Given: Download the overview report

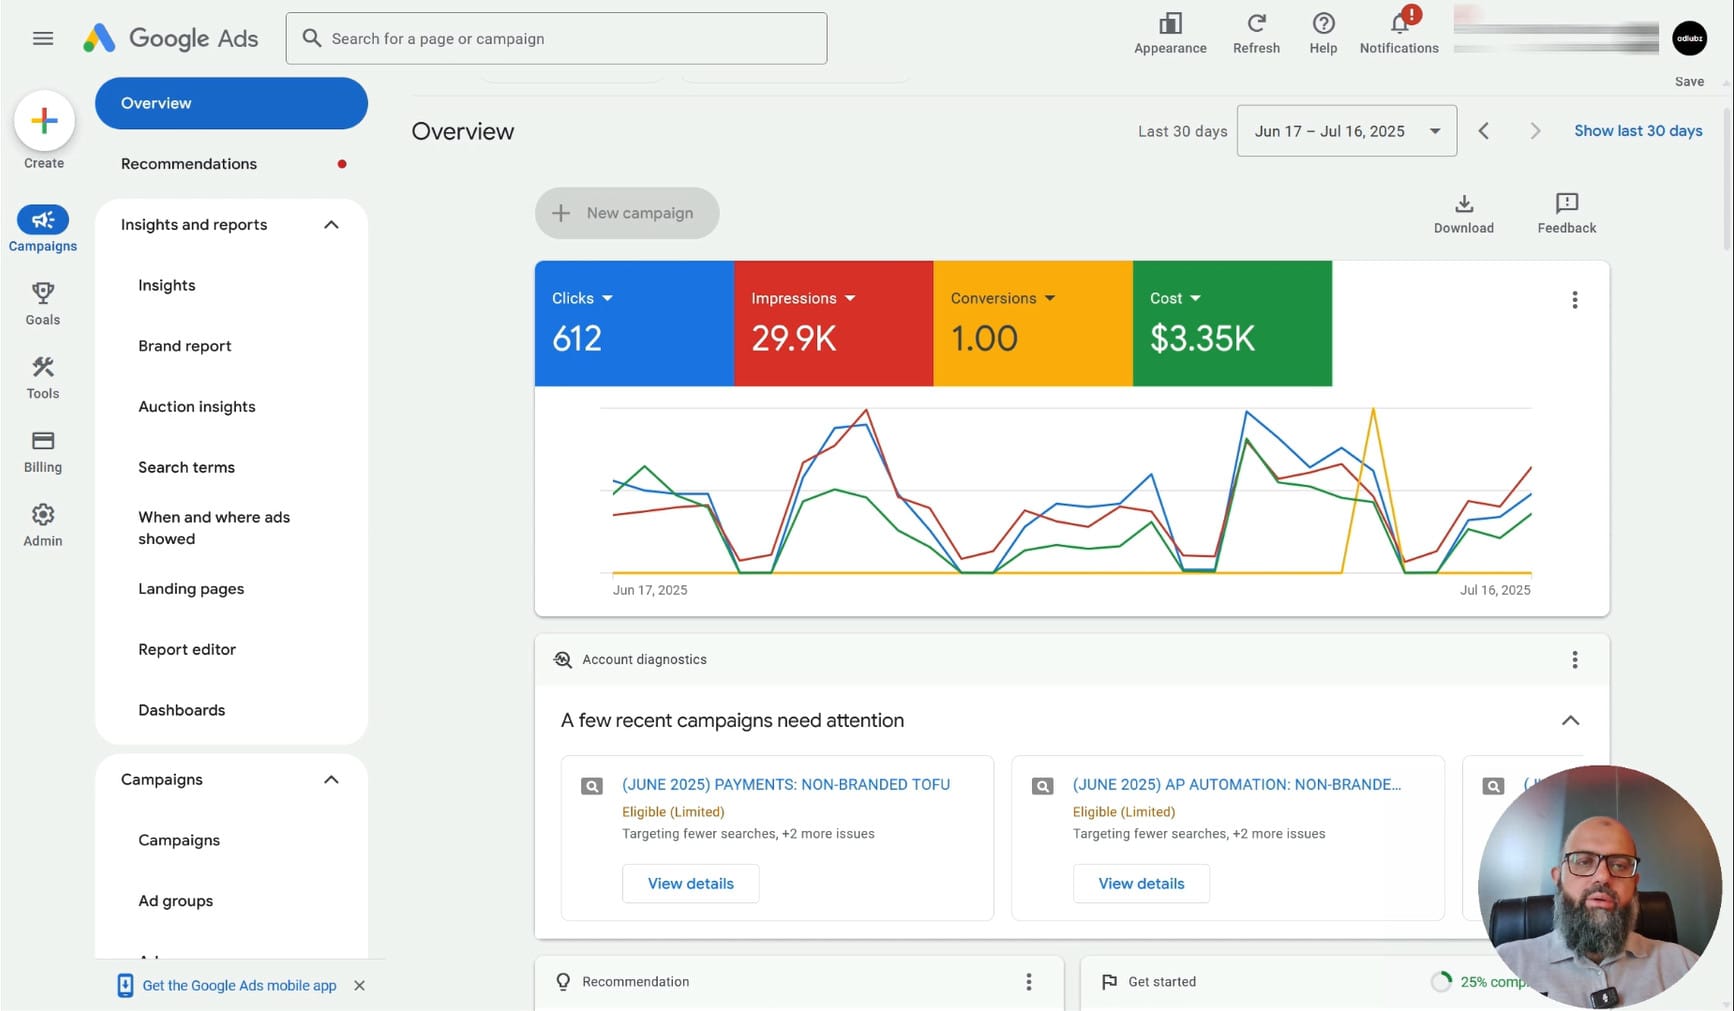Looking at the screenshot, I should (x=1463, y=213).
